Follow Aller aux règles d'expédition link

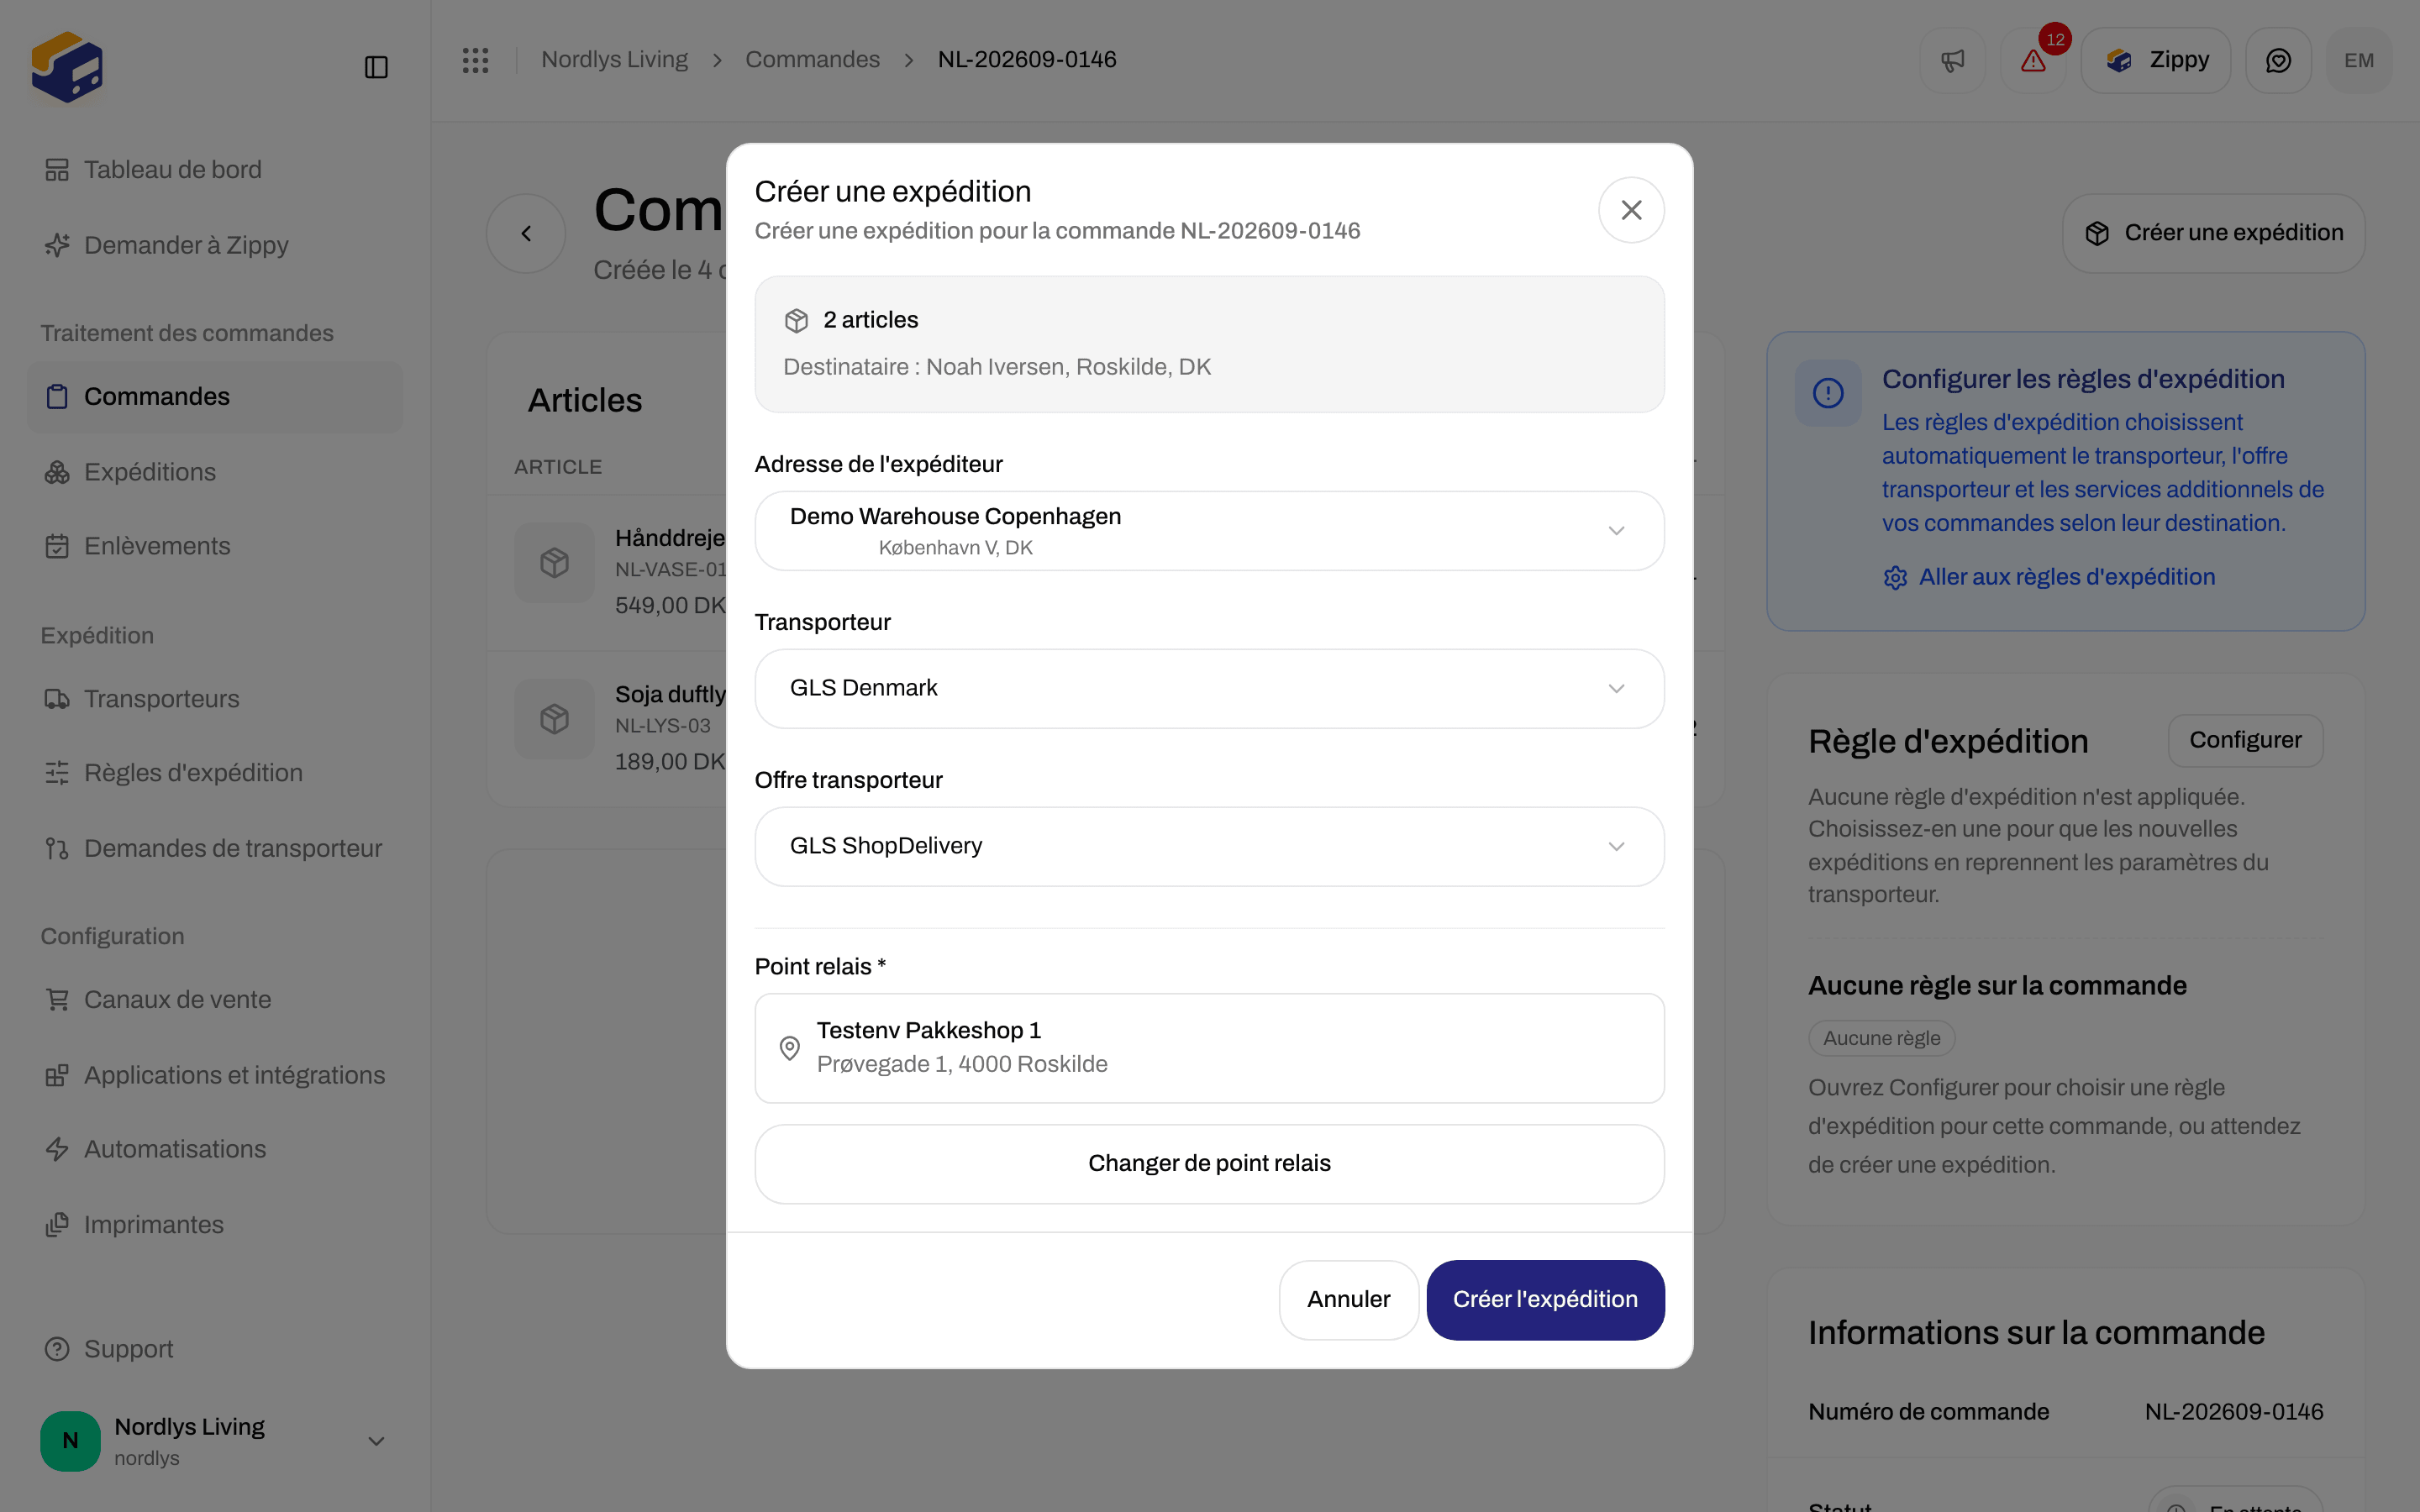2049,577
